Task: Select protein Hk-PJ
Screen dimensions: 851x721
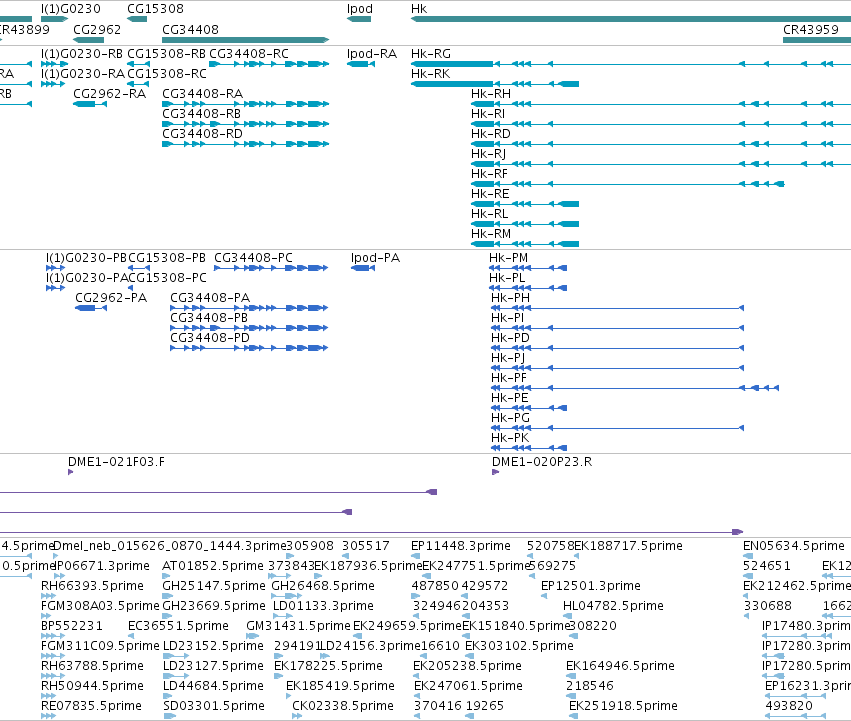Action: click(508, 358)
